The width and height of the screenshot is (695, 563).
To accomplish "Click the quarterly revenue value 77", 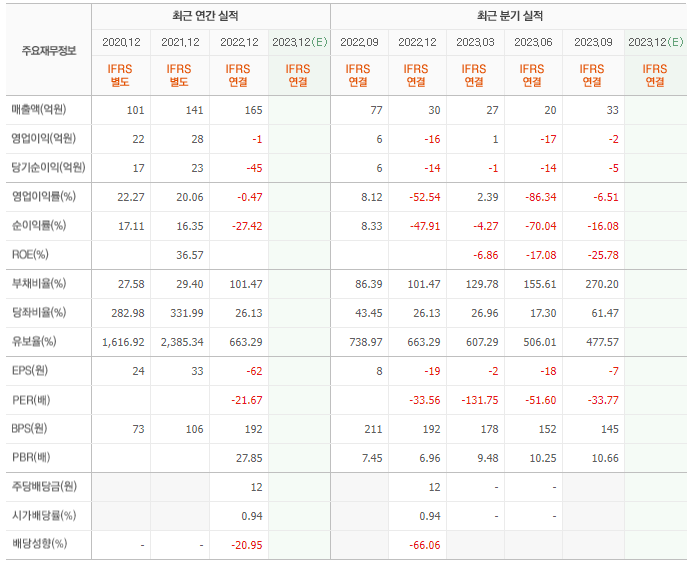I will point(376,110).
